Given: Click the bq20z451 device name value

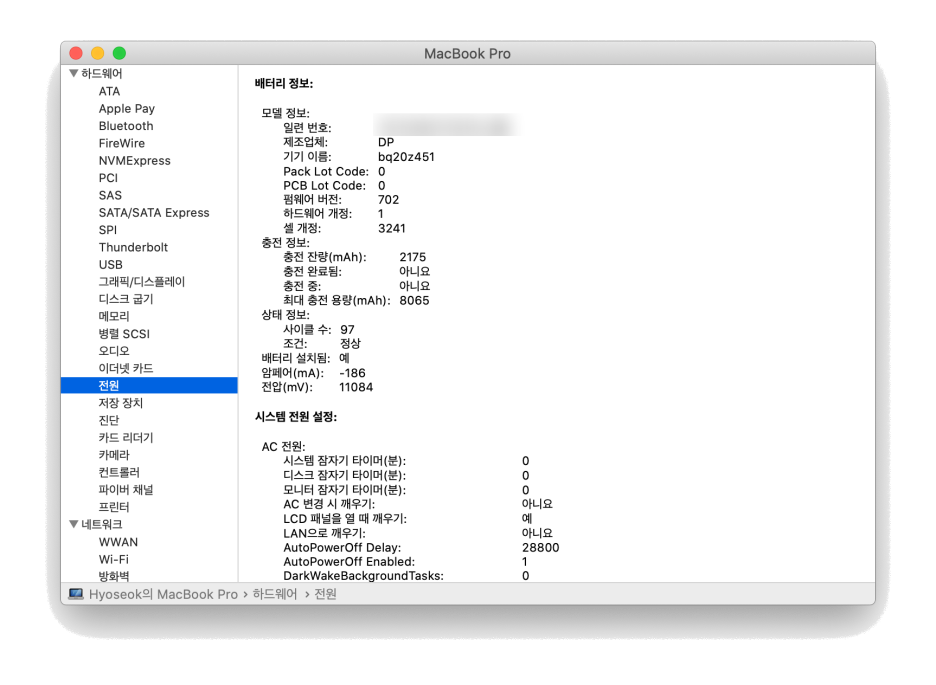Looking at the screenshot, I should tap(406, 157).
